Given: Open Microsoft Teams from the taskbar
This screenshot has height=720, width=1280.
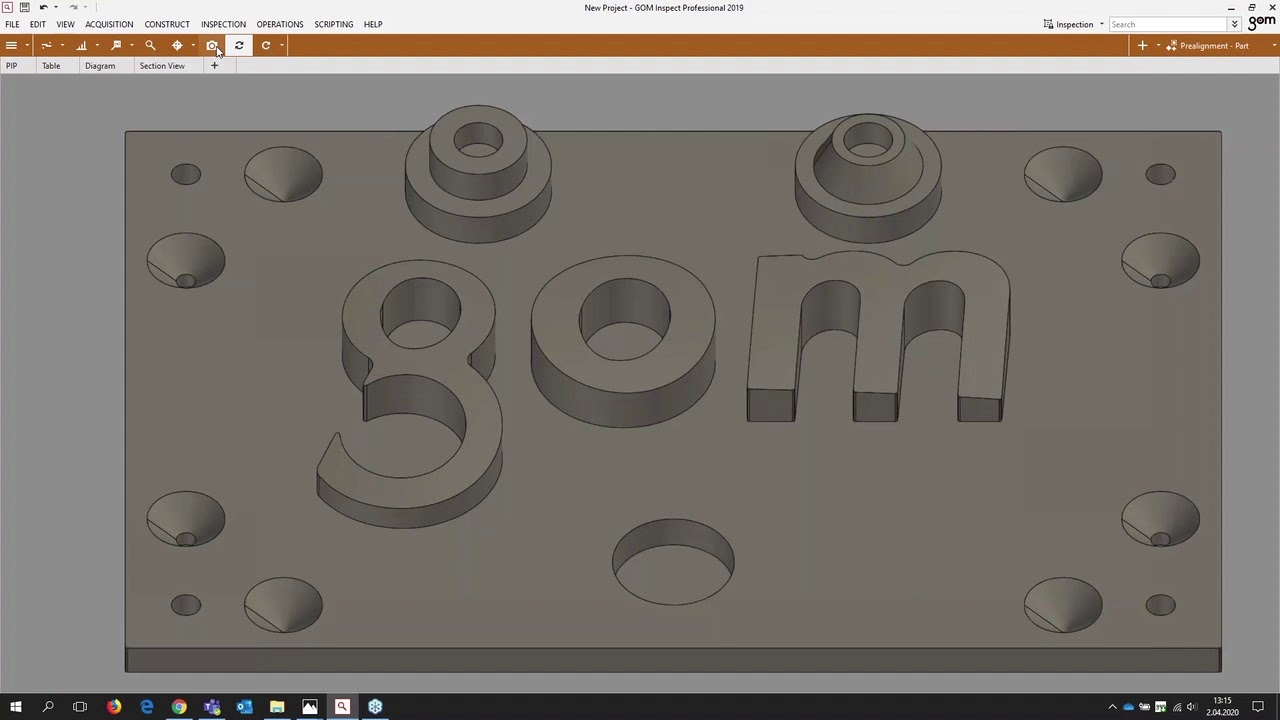Looking at the screenshot, I should (x=212, y=707).
